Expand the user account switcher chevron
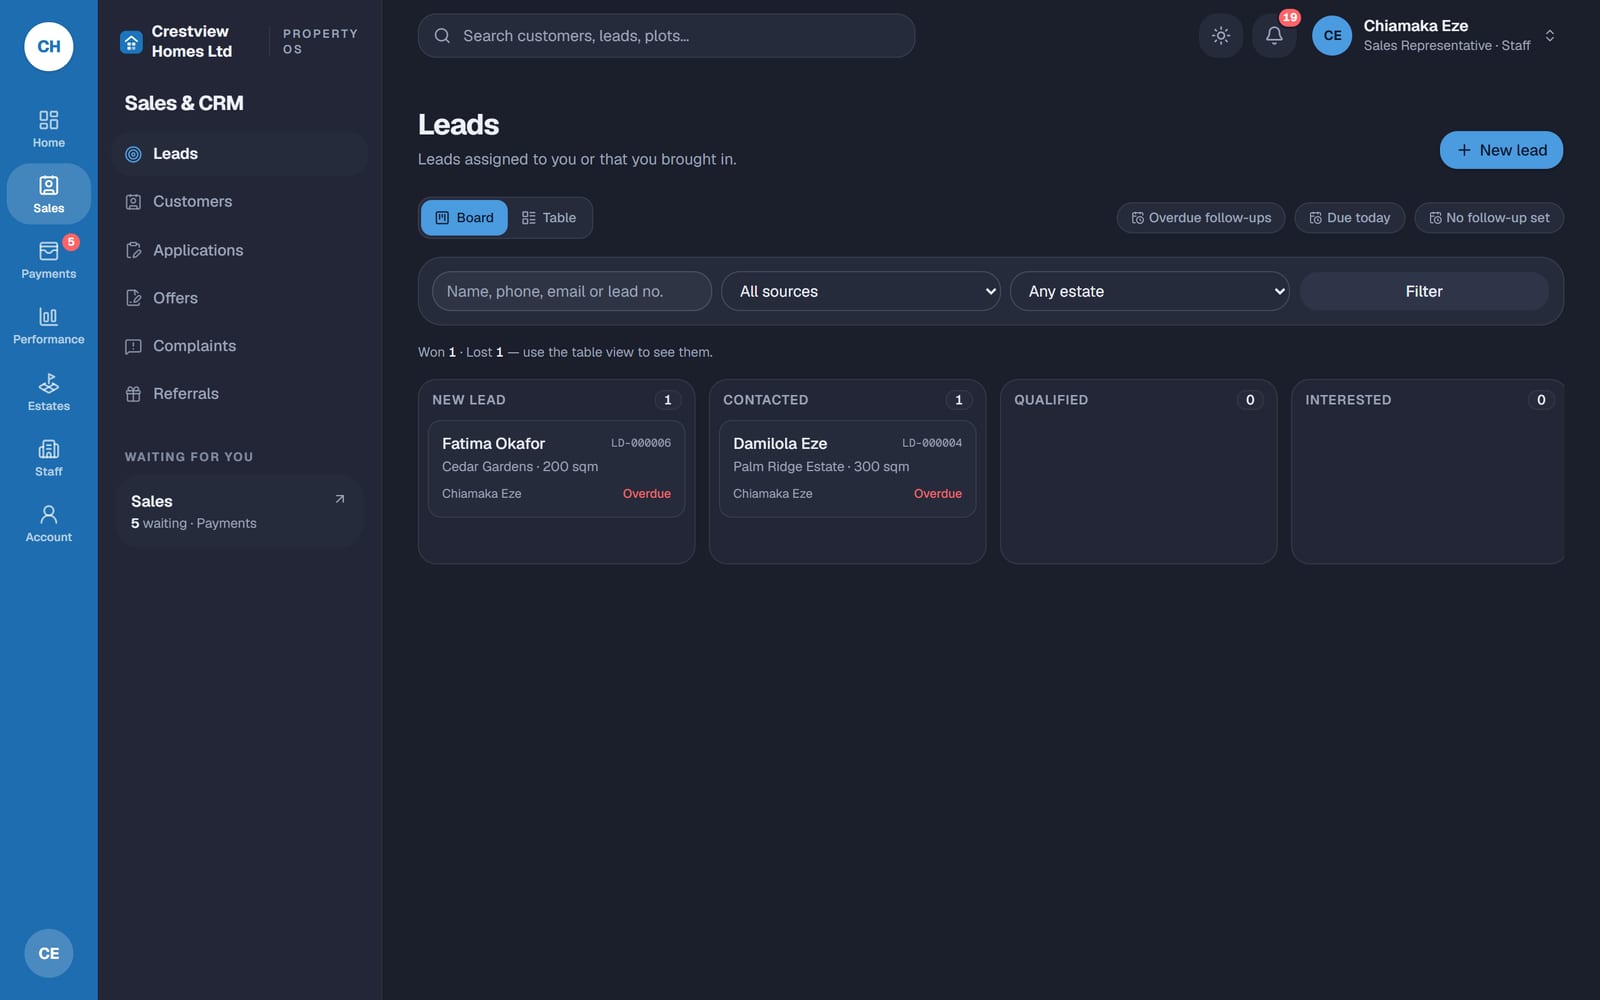Viewport: 1600px width, 1000px height. 1550,36
